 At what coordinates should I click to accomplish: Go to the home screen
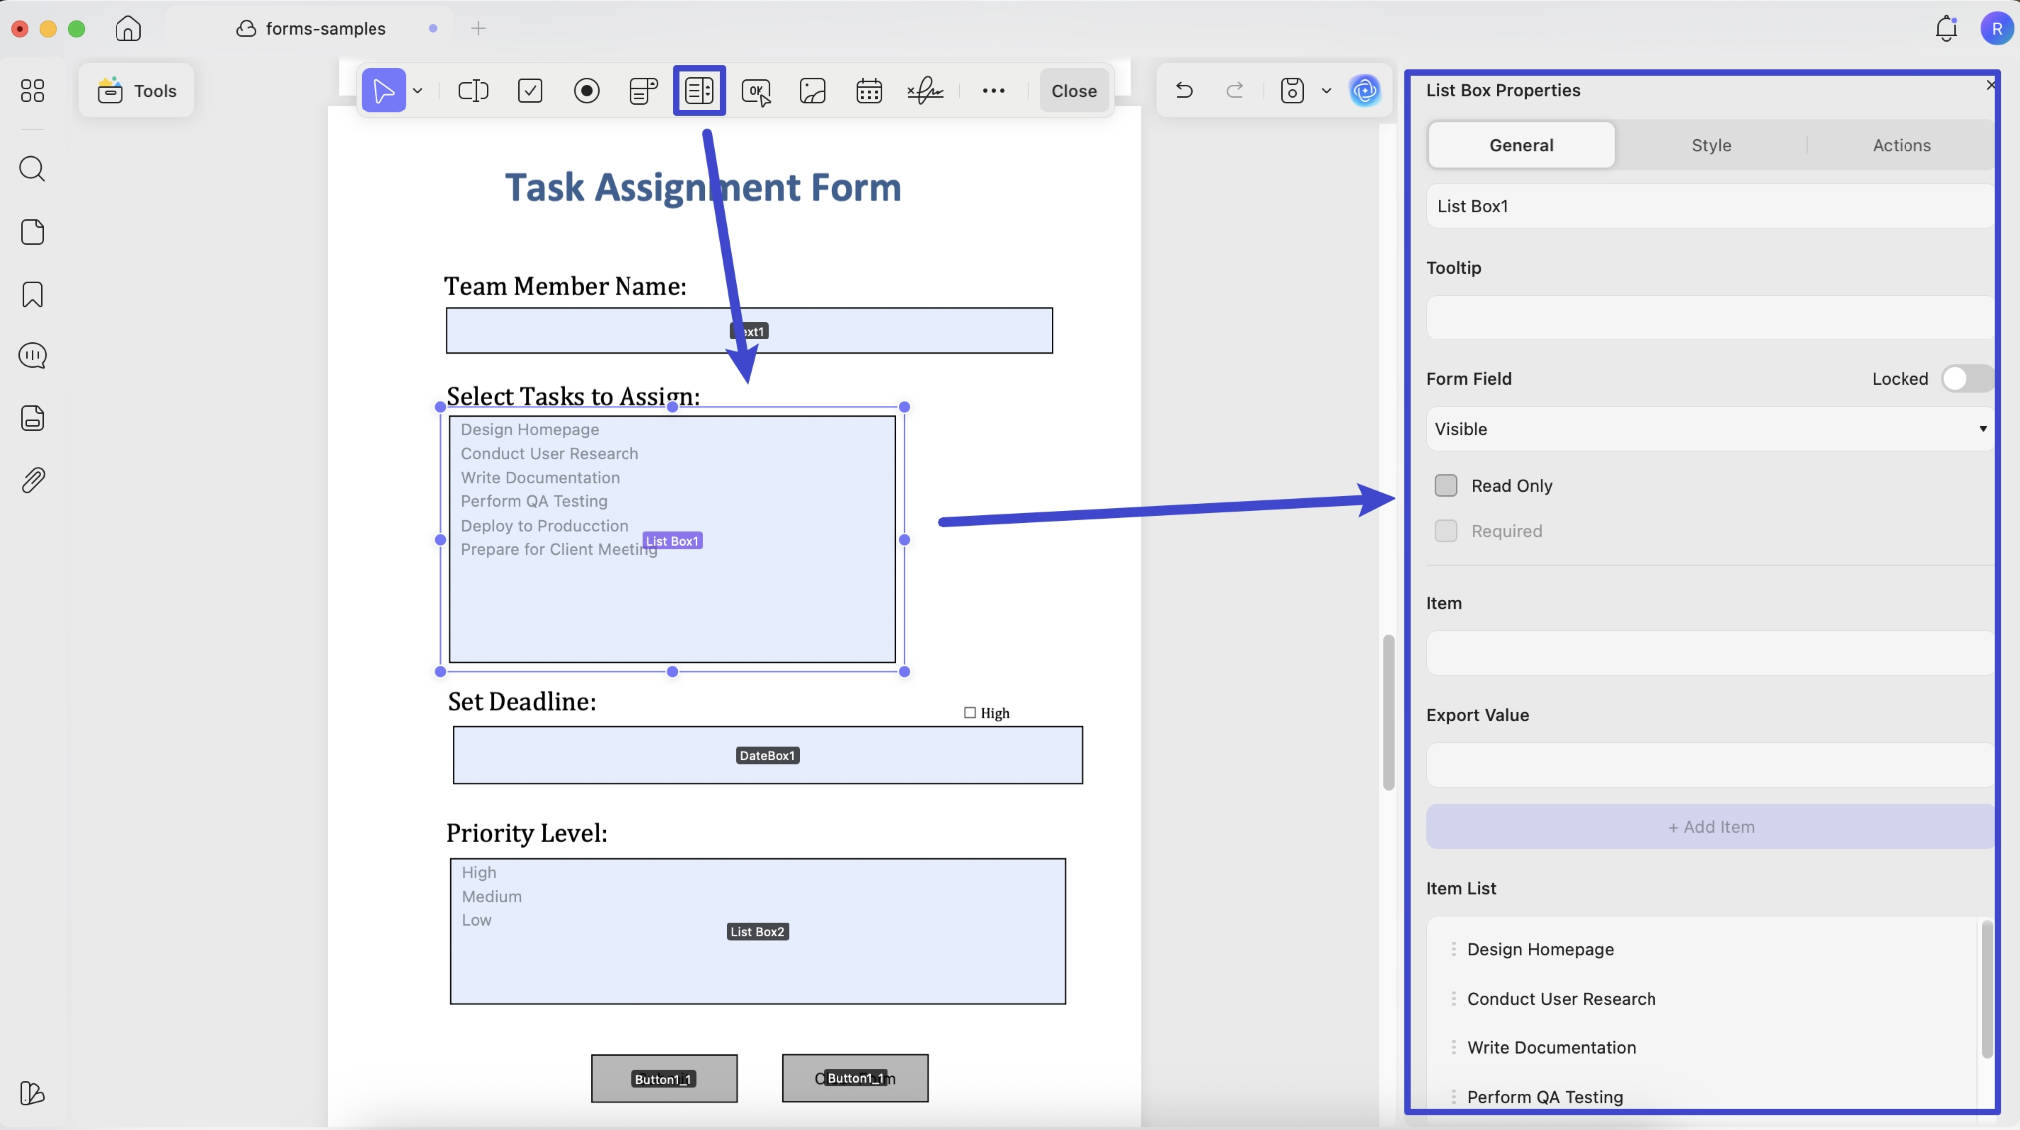128,28
